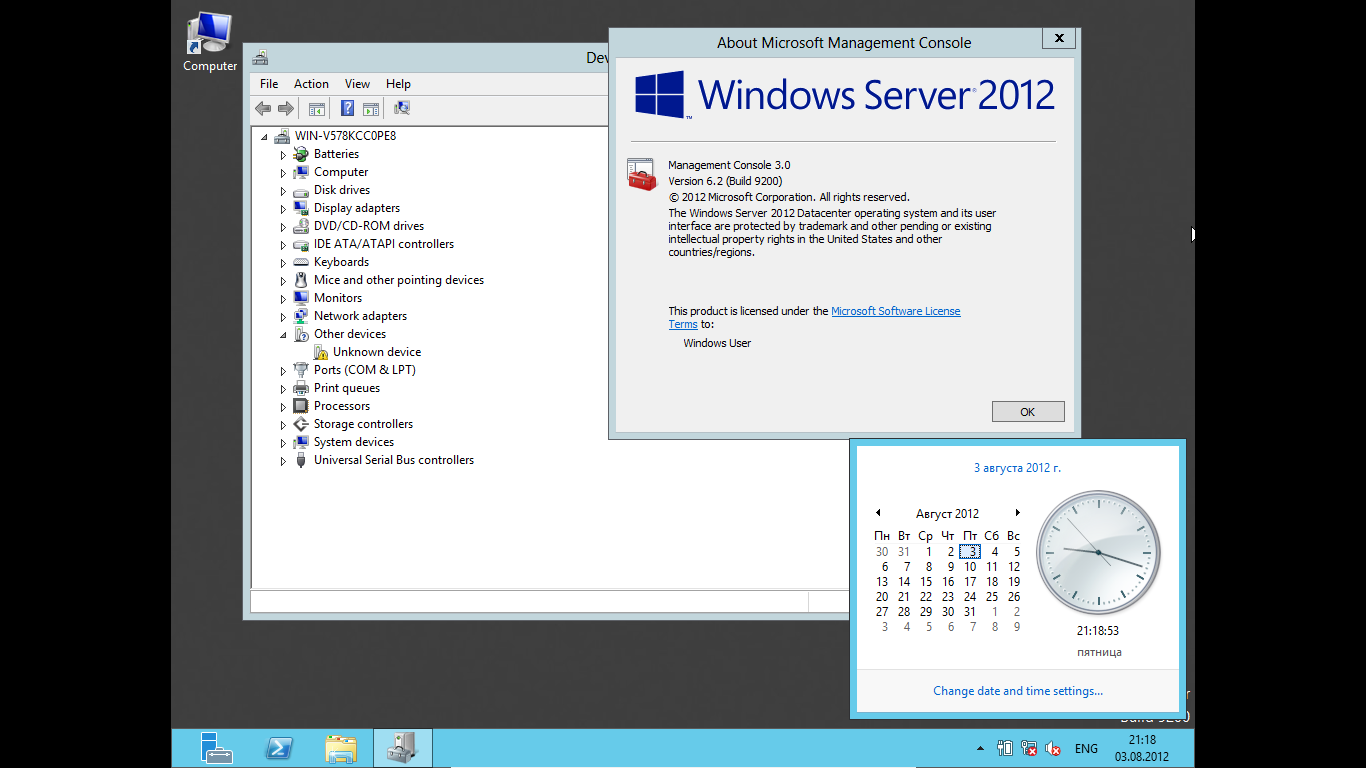Click the date 3 августа 2012 г.
The image size is (1366, 768).
pos(1018,467)
